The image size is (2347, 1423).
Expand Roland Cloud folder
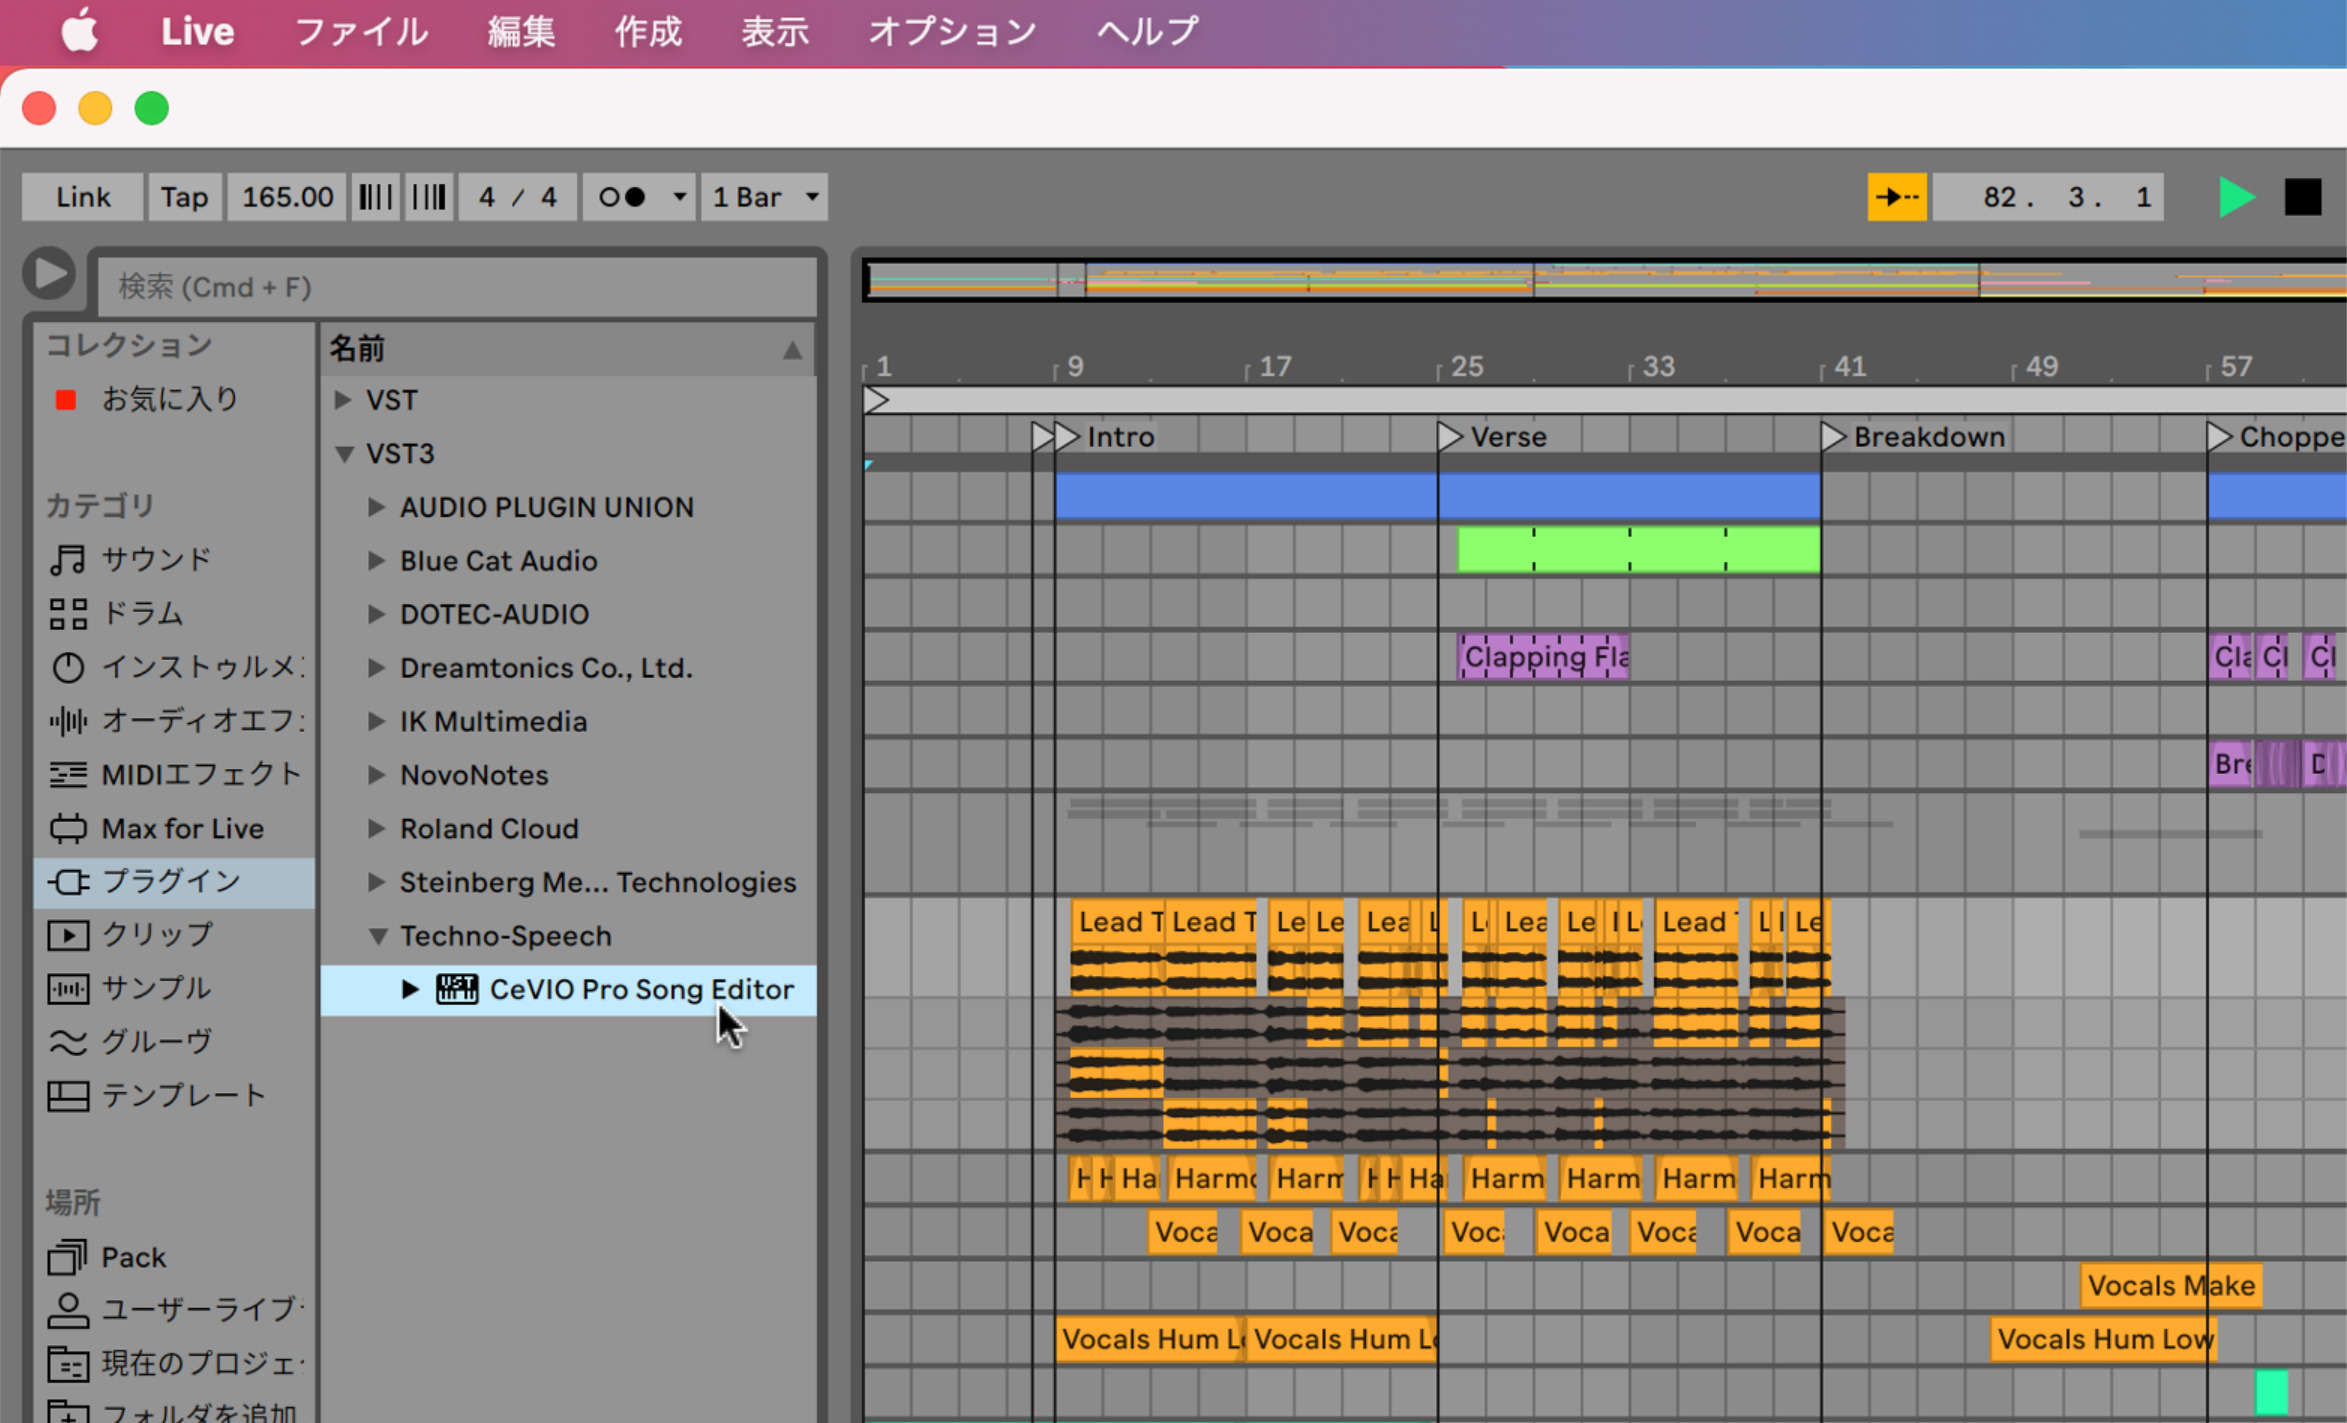point(376,828)
